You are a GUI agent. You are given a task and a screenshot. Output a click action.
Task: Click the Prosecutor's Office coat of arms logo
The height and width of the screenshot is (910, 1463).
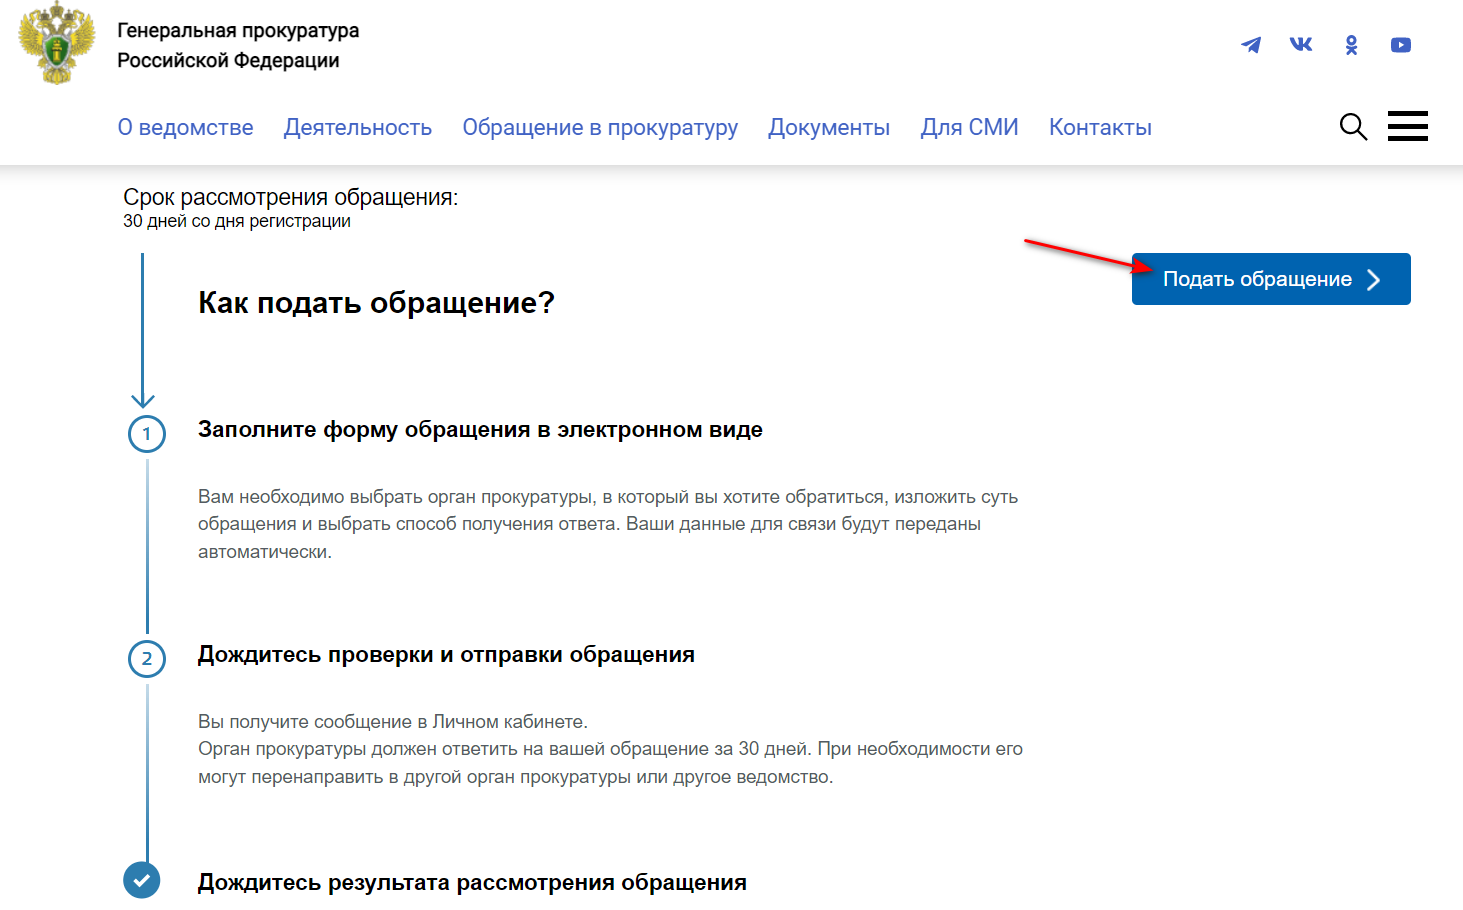click(x=56, y=44)
